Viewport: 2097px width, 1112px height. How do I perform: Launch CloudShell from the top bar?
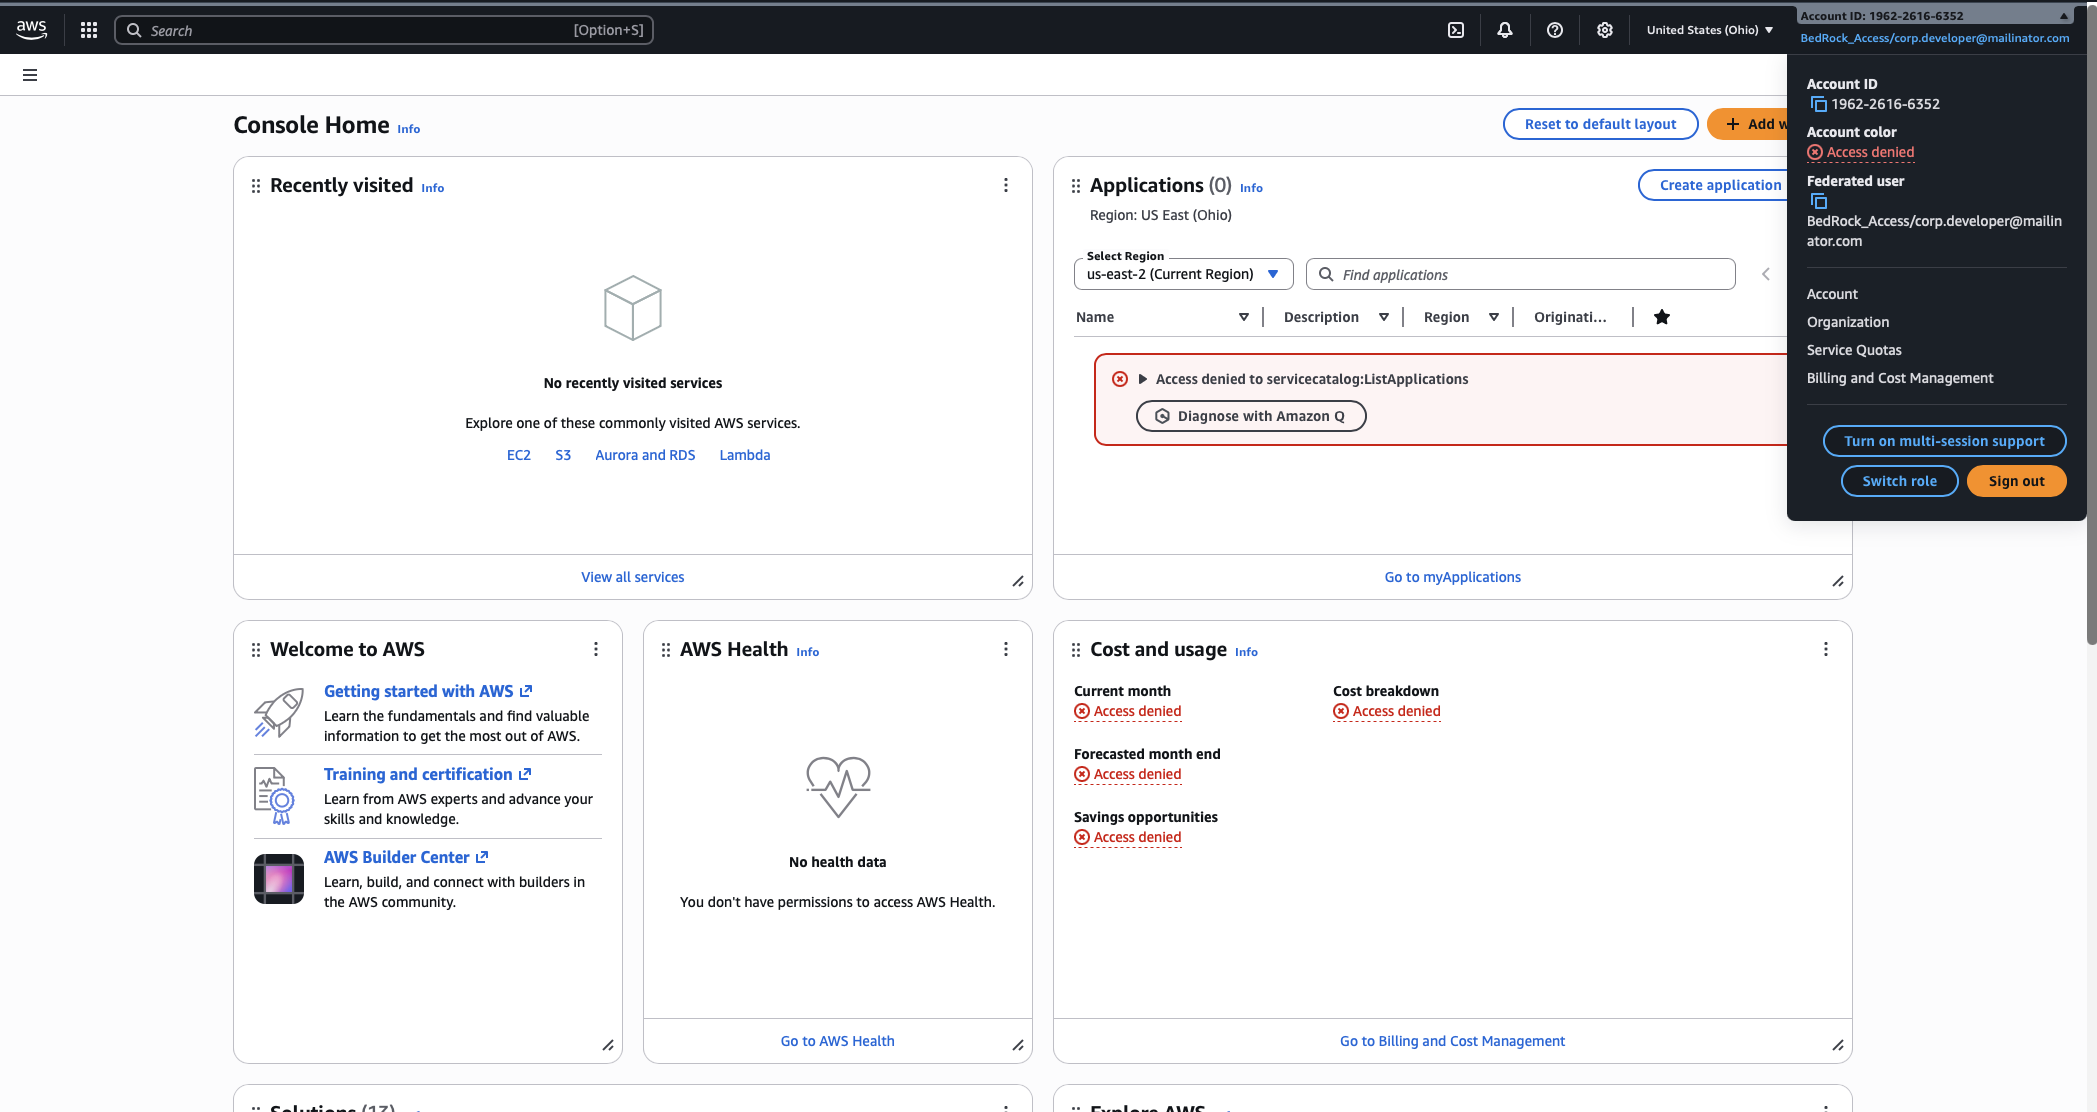tap(1456, 30)
